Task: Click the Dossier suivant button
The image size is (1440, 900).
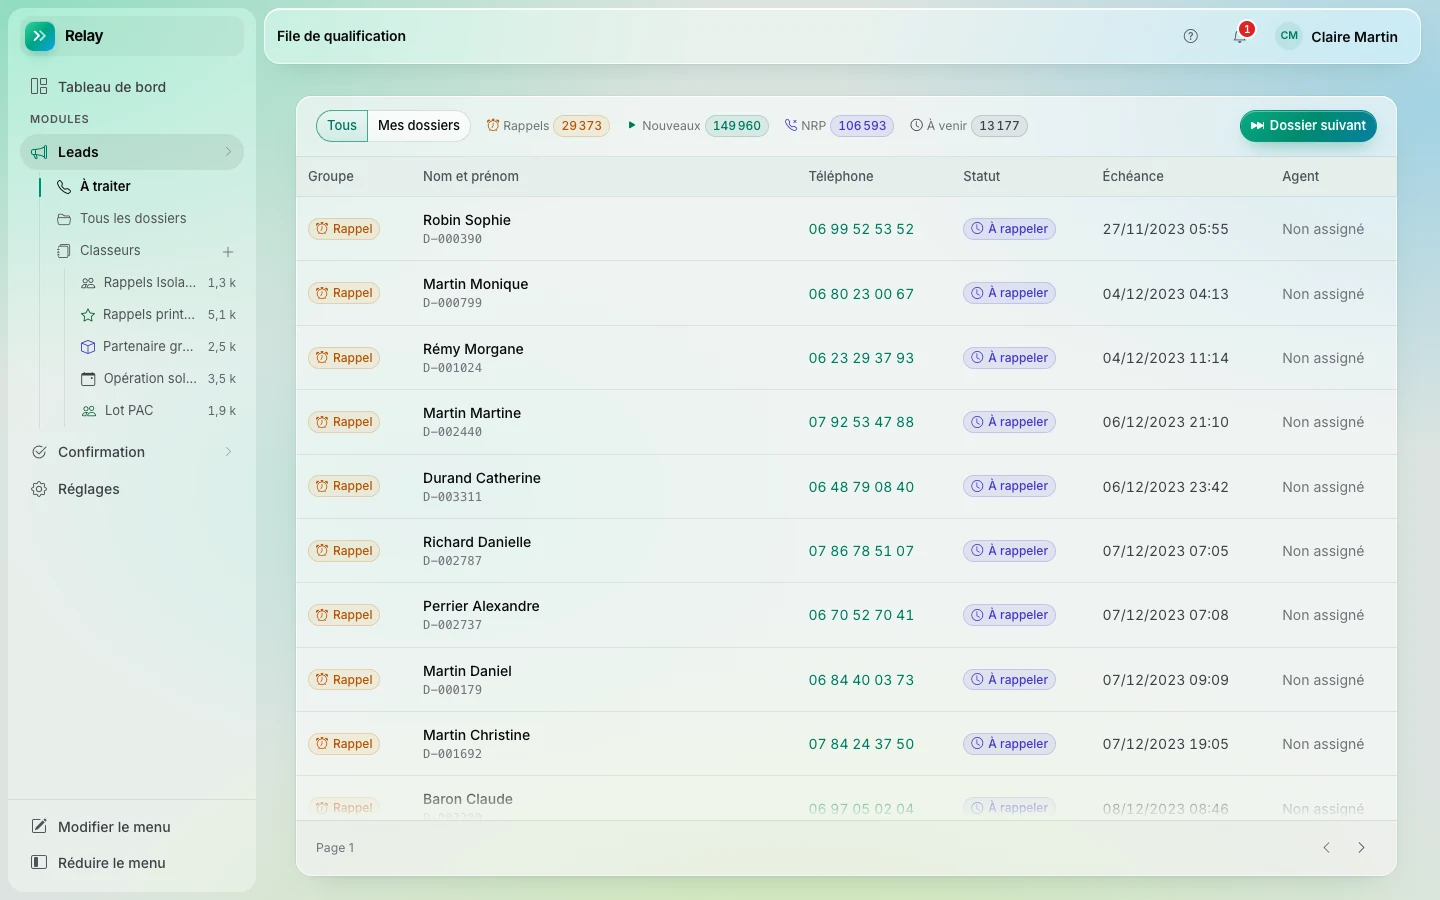Action: tap(1308, 126)
